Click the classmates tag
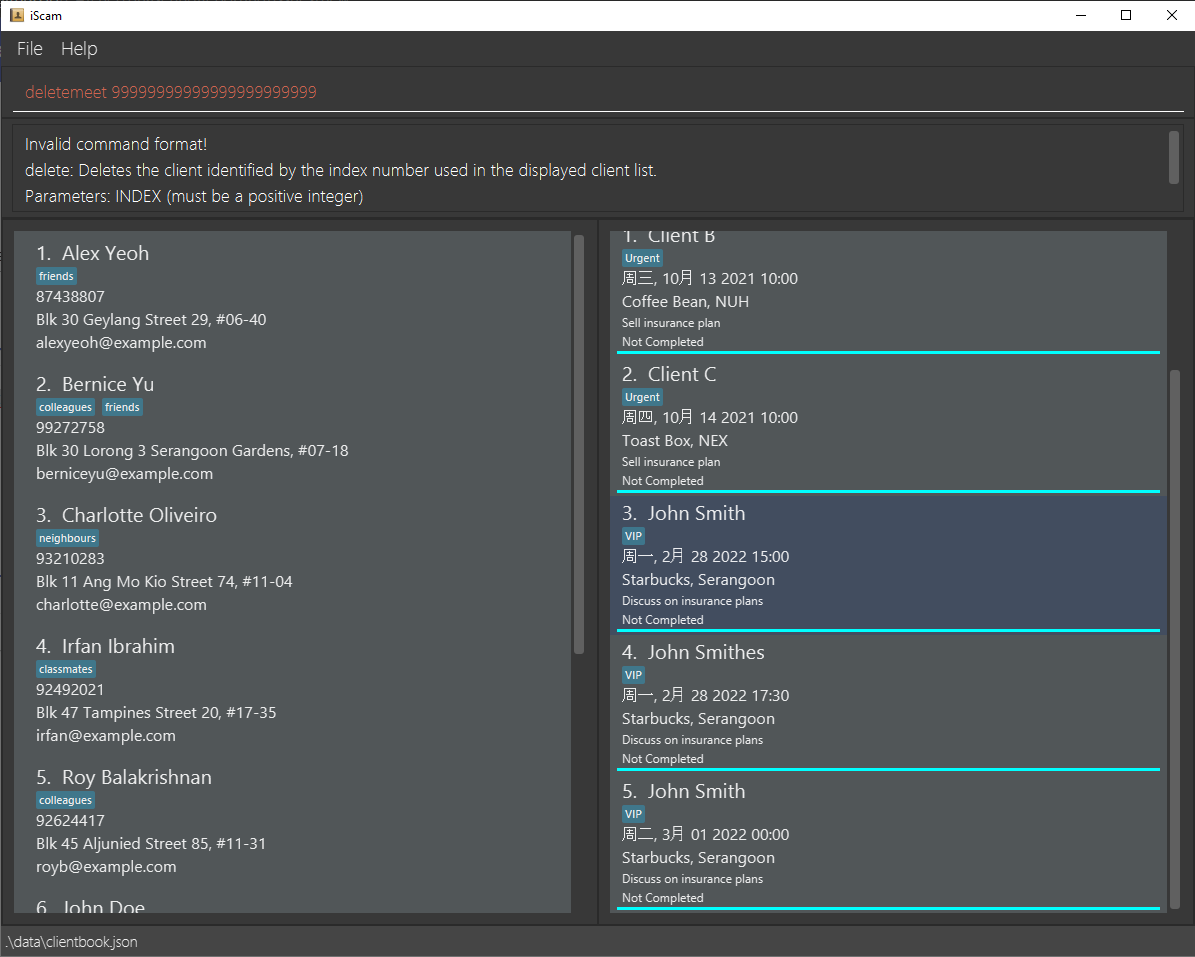 click(x=66, y=669)
